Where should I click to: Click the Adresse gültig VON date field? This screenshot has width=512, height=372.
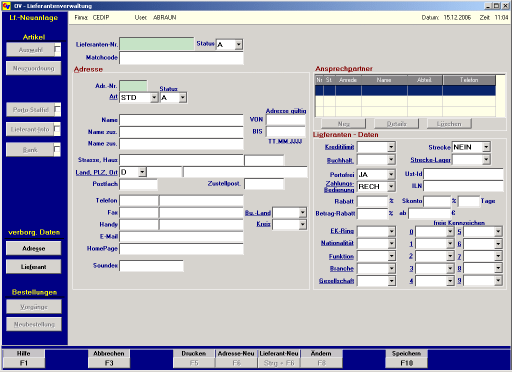click(x=286, y=120)
